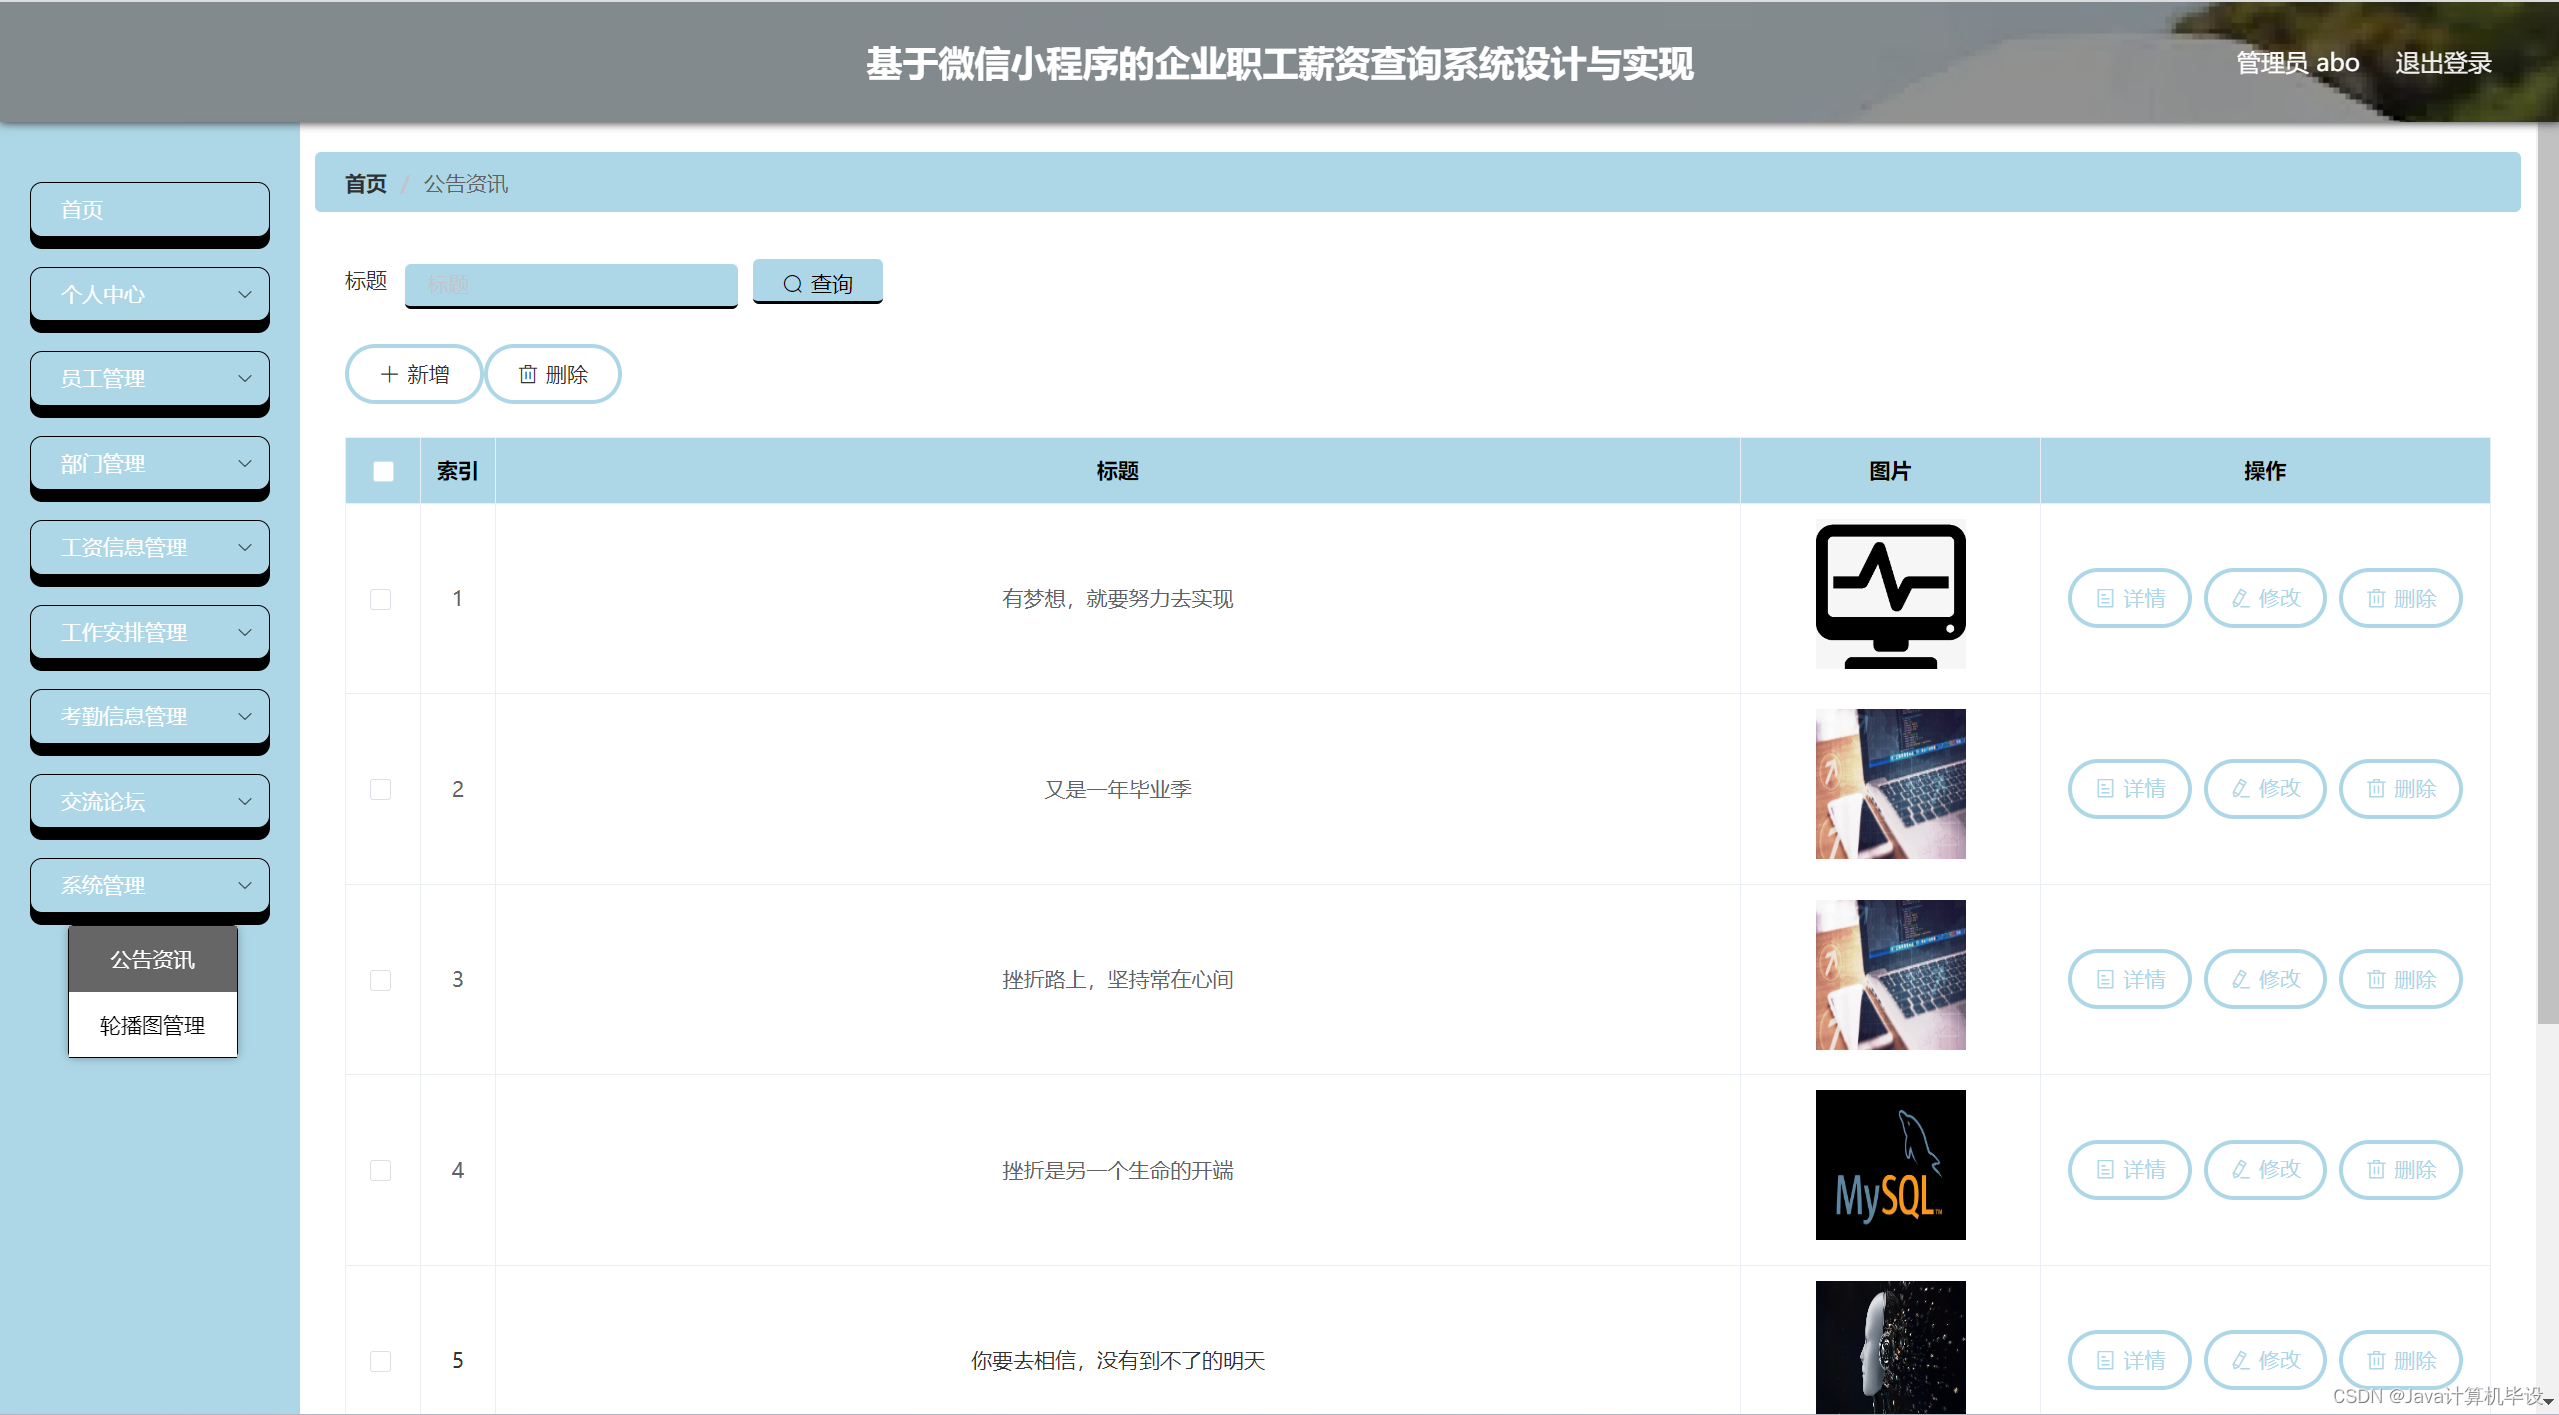Select 轮播图管理 submenu item
This screenshot has width=2559, height=1415.
pyautogui.click(x=152, y=1025)
